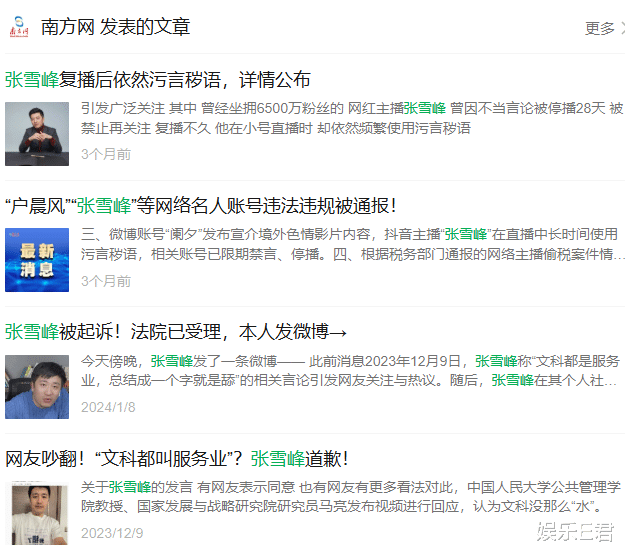Click snippet about 6500万粉丝 网红主播

coord(352,118)
